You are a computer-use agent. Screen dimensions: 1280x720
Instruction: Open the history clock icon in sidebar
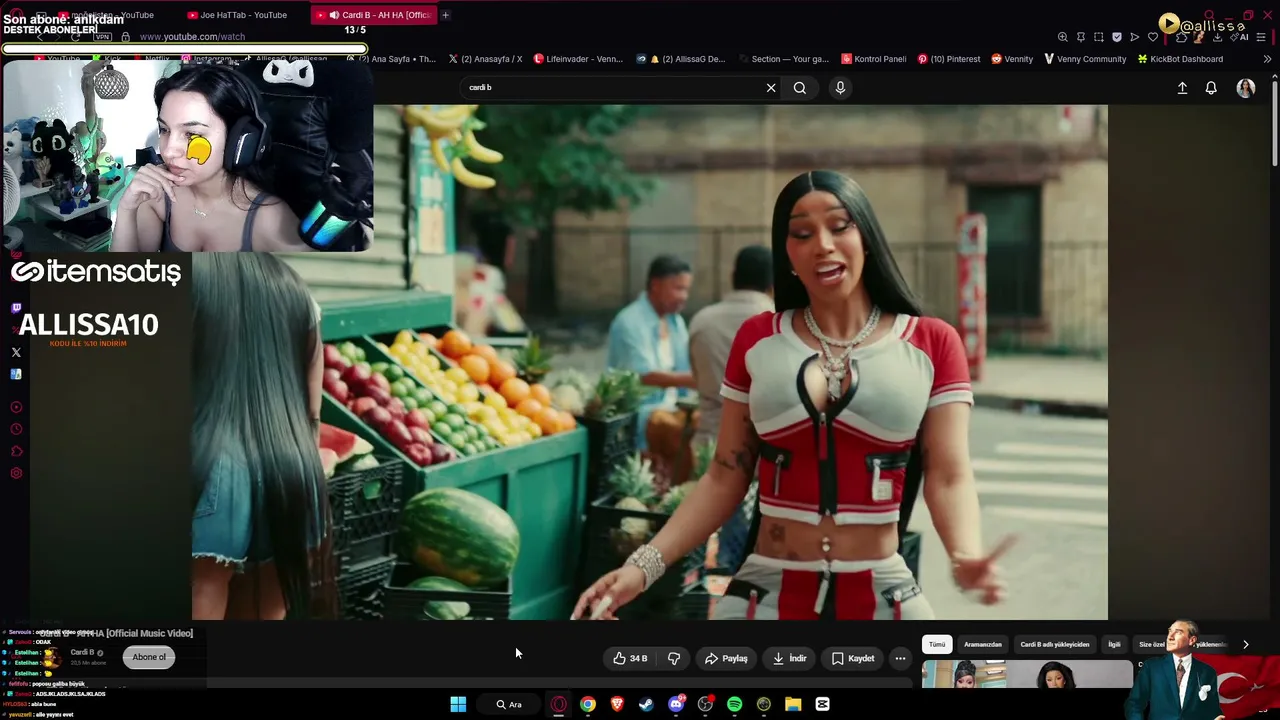click(16, 429)
